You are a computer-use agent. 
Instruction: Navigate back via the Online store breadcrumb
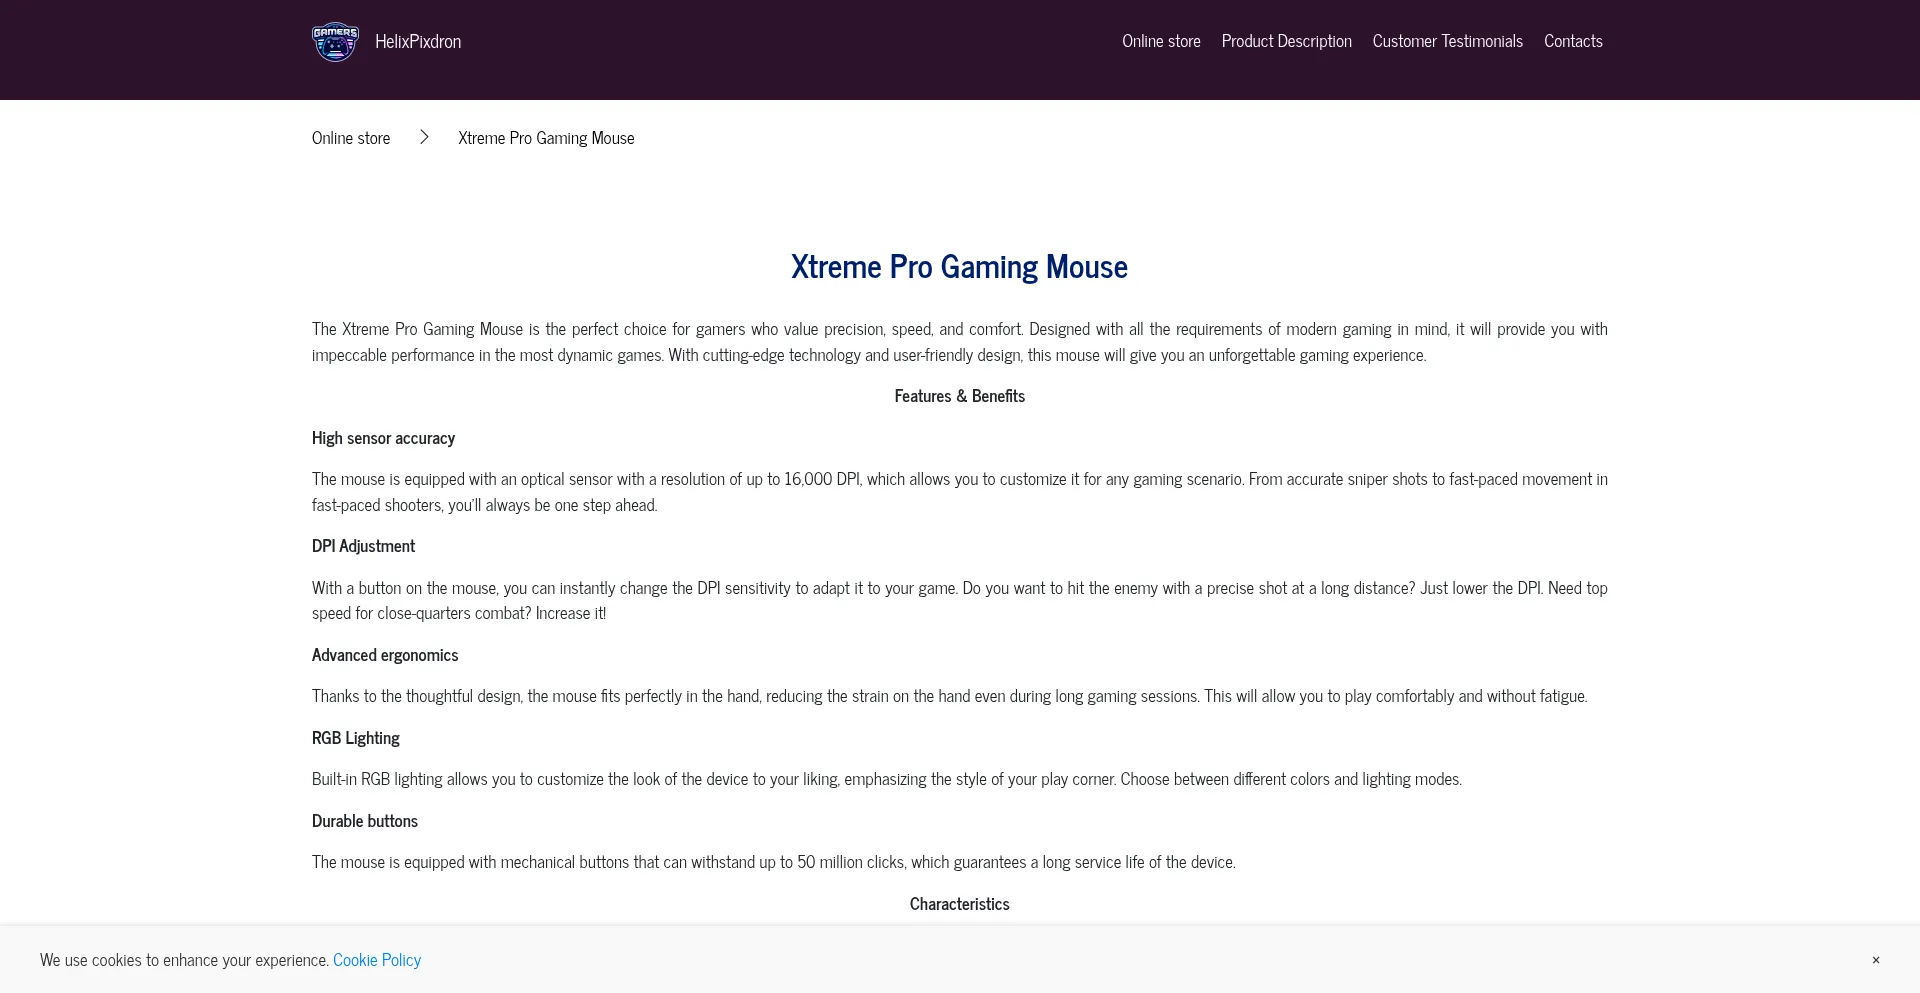pos(350,137)
